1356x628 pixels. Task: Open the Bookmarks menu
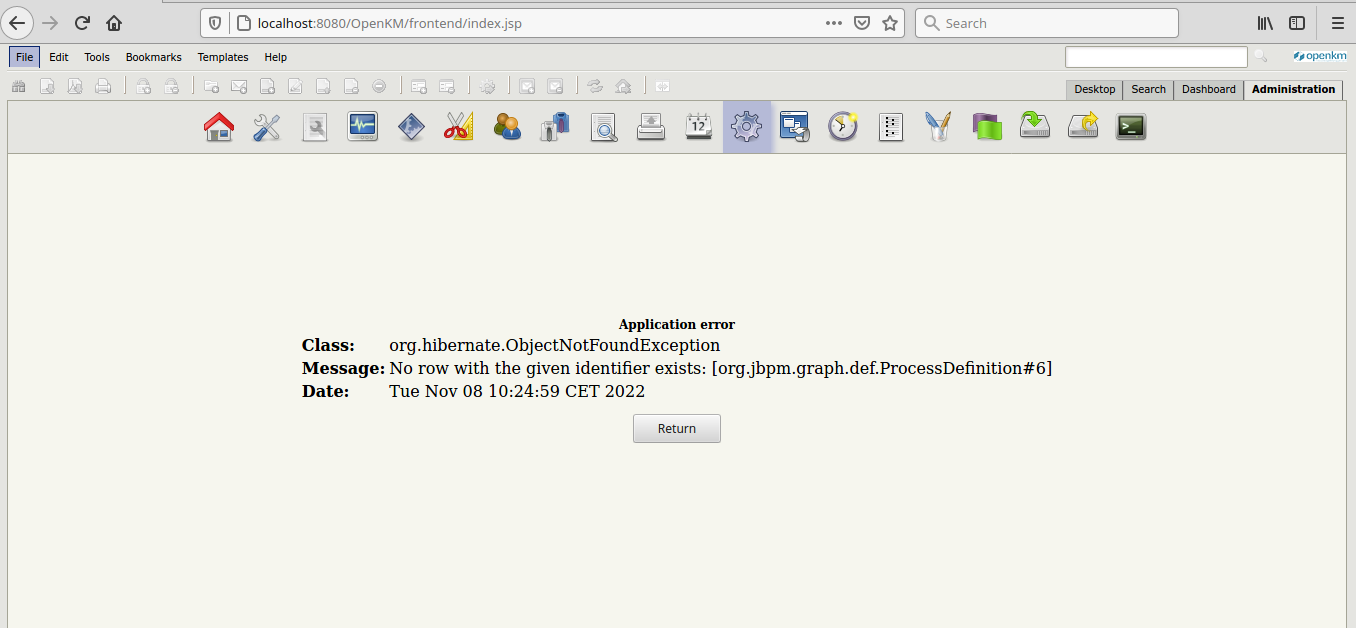click(x=153, y=57)
